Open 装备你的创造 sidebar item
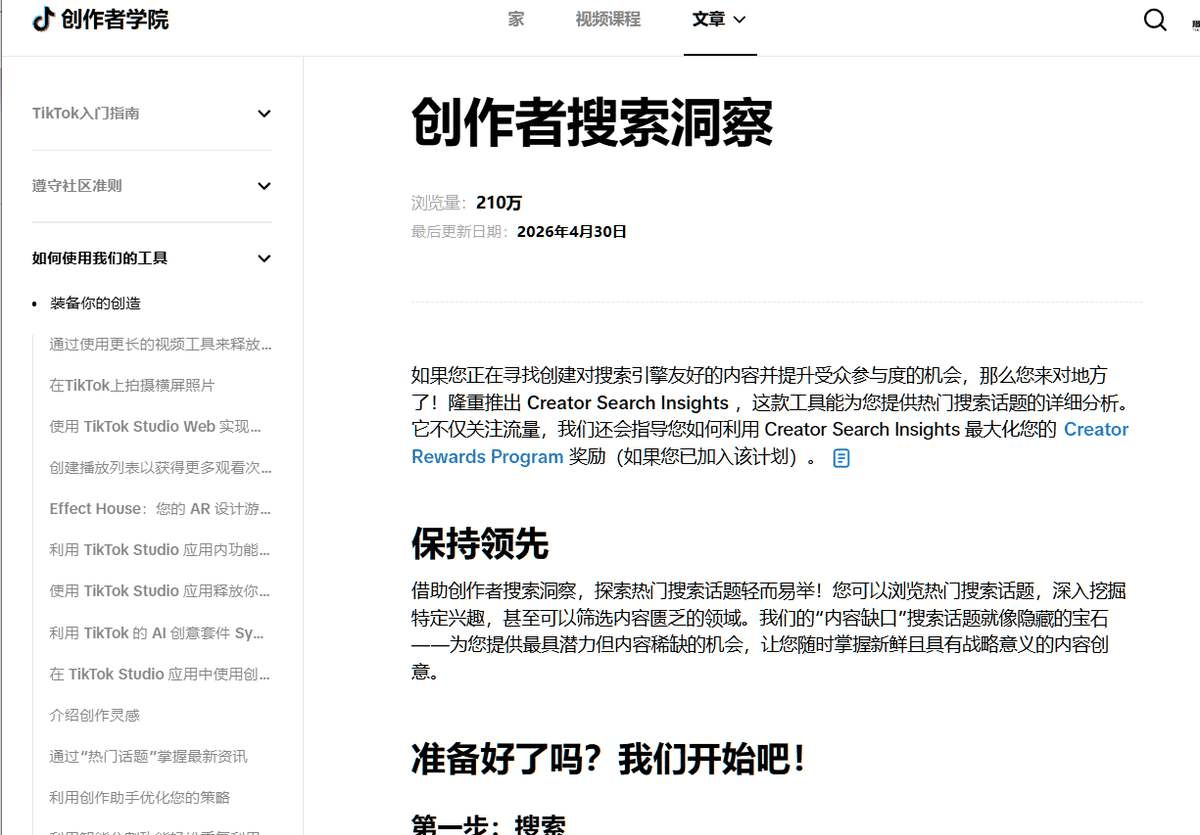The width and height of the screenshot is (1200, 835). coord(96,304)
